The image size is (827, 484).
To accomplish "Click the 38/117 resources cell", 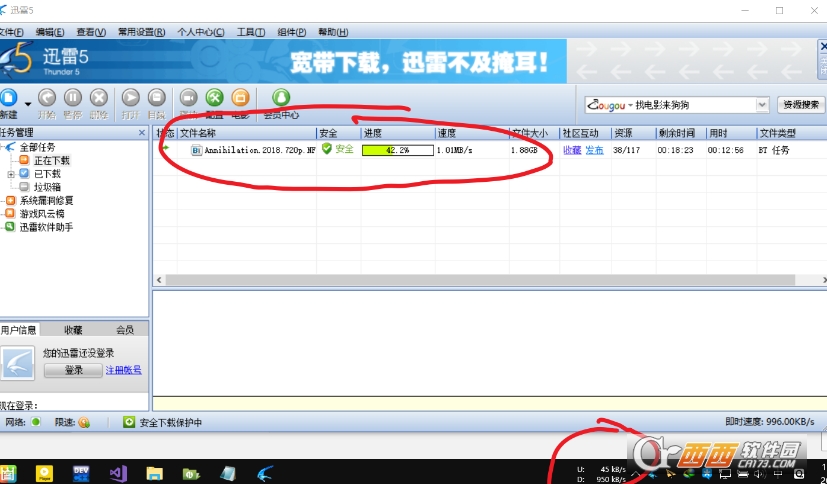I will point(627,150).
